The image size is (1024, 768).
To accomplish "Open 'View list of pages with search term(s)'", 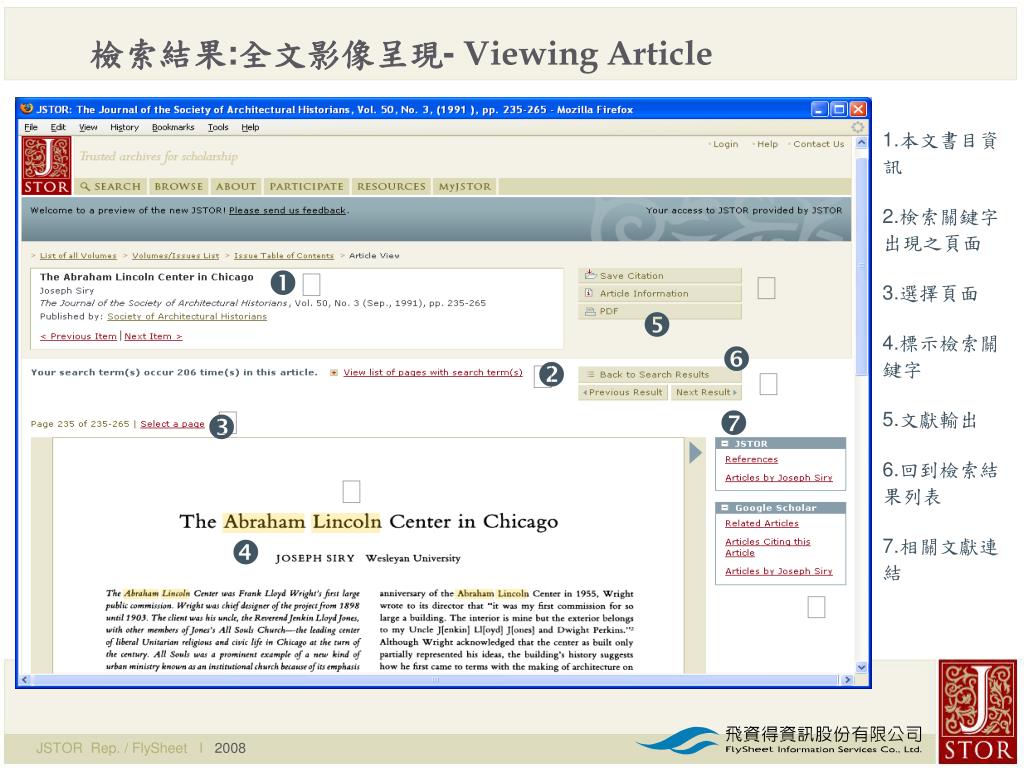I will tap(433, 372).
